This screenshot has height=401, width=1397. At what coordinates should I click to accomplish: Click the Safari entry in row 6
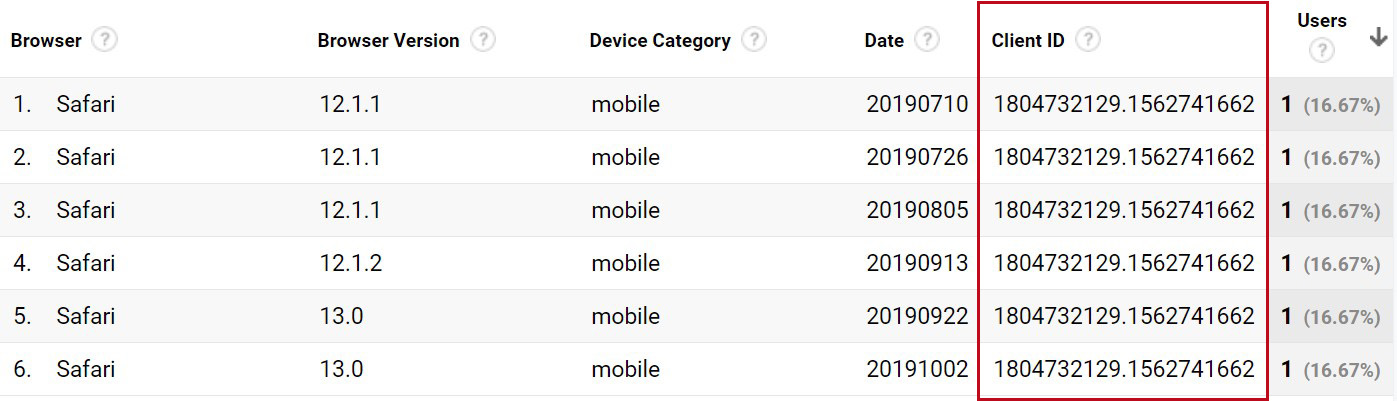[x=85, y=369]
